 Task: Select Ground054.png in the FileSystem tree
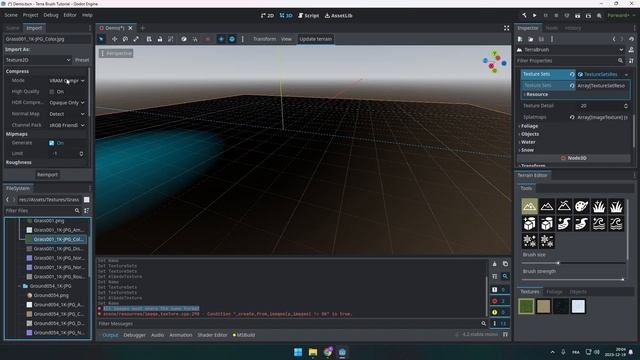tap(51, 296)
